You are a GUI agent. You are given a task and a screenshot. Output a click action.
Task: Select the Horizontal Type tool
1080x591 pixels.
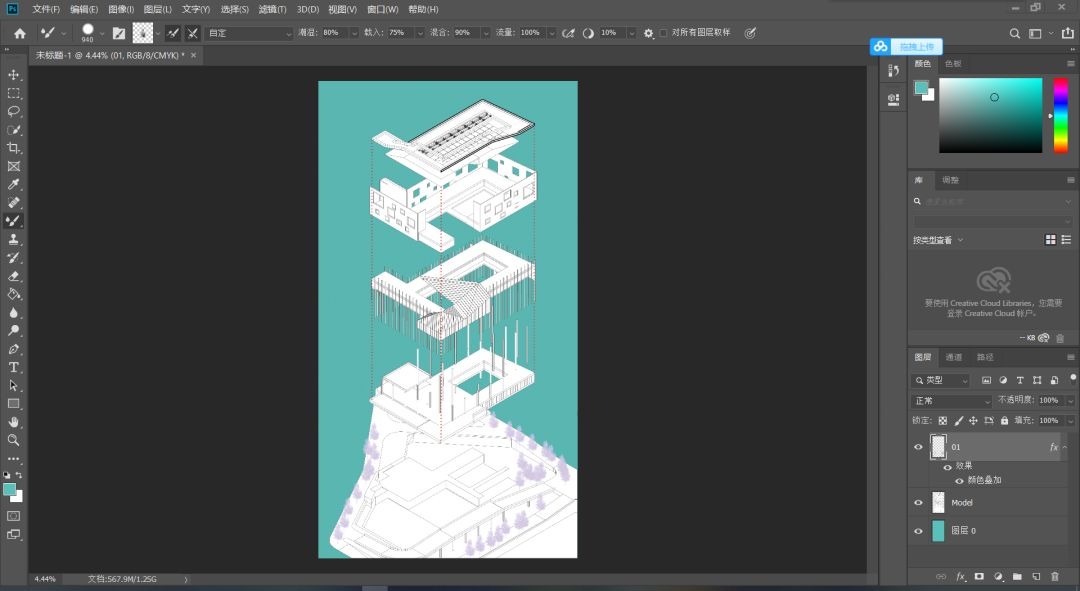14,367
